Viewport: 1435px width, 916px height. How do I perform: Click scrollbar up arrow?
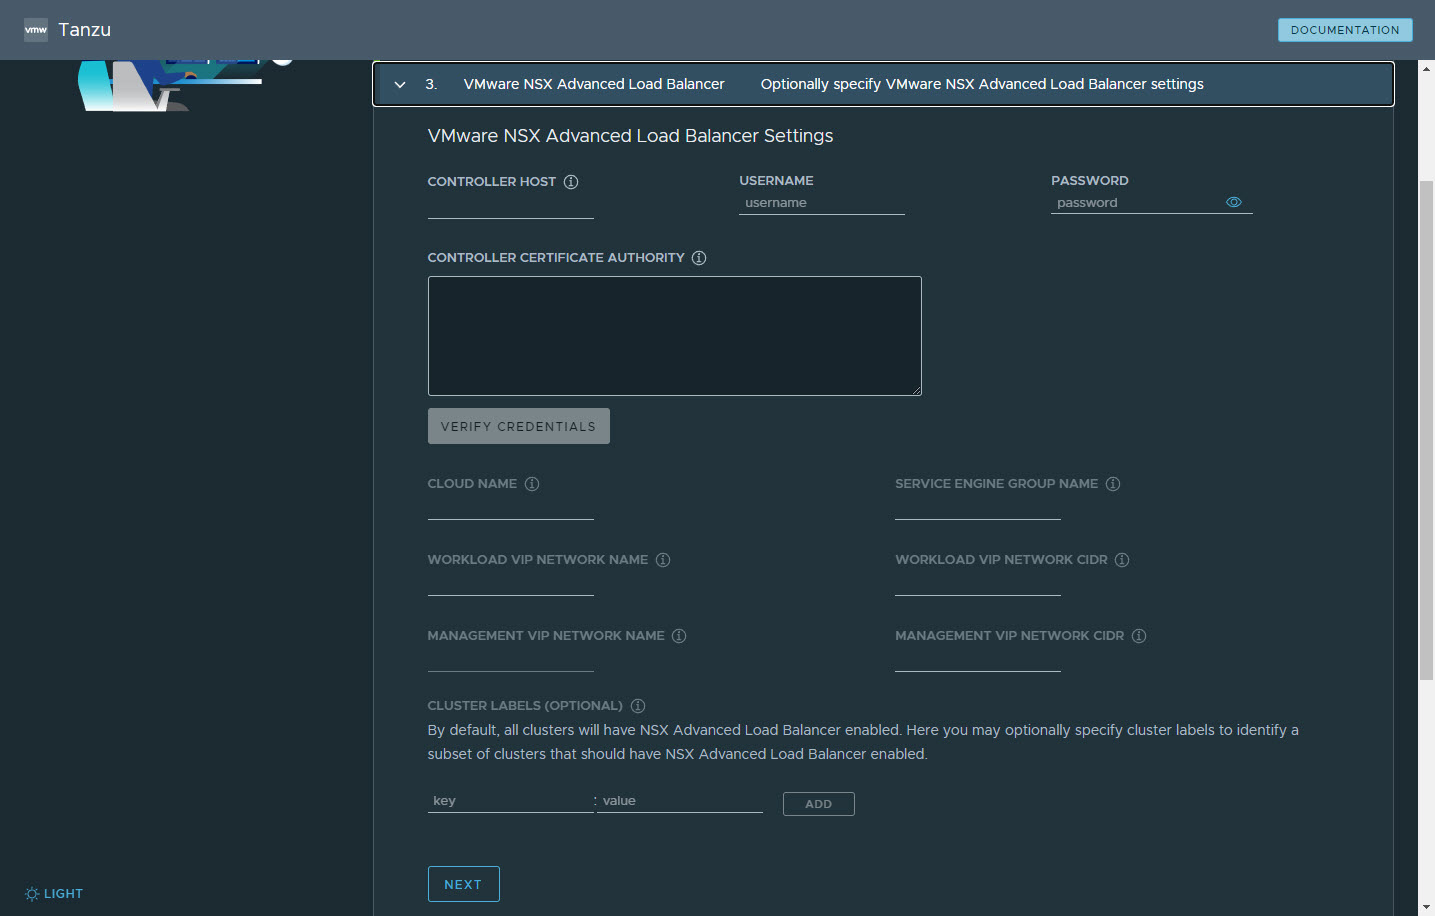point(1426,68)
